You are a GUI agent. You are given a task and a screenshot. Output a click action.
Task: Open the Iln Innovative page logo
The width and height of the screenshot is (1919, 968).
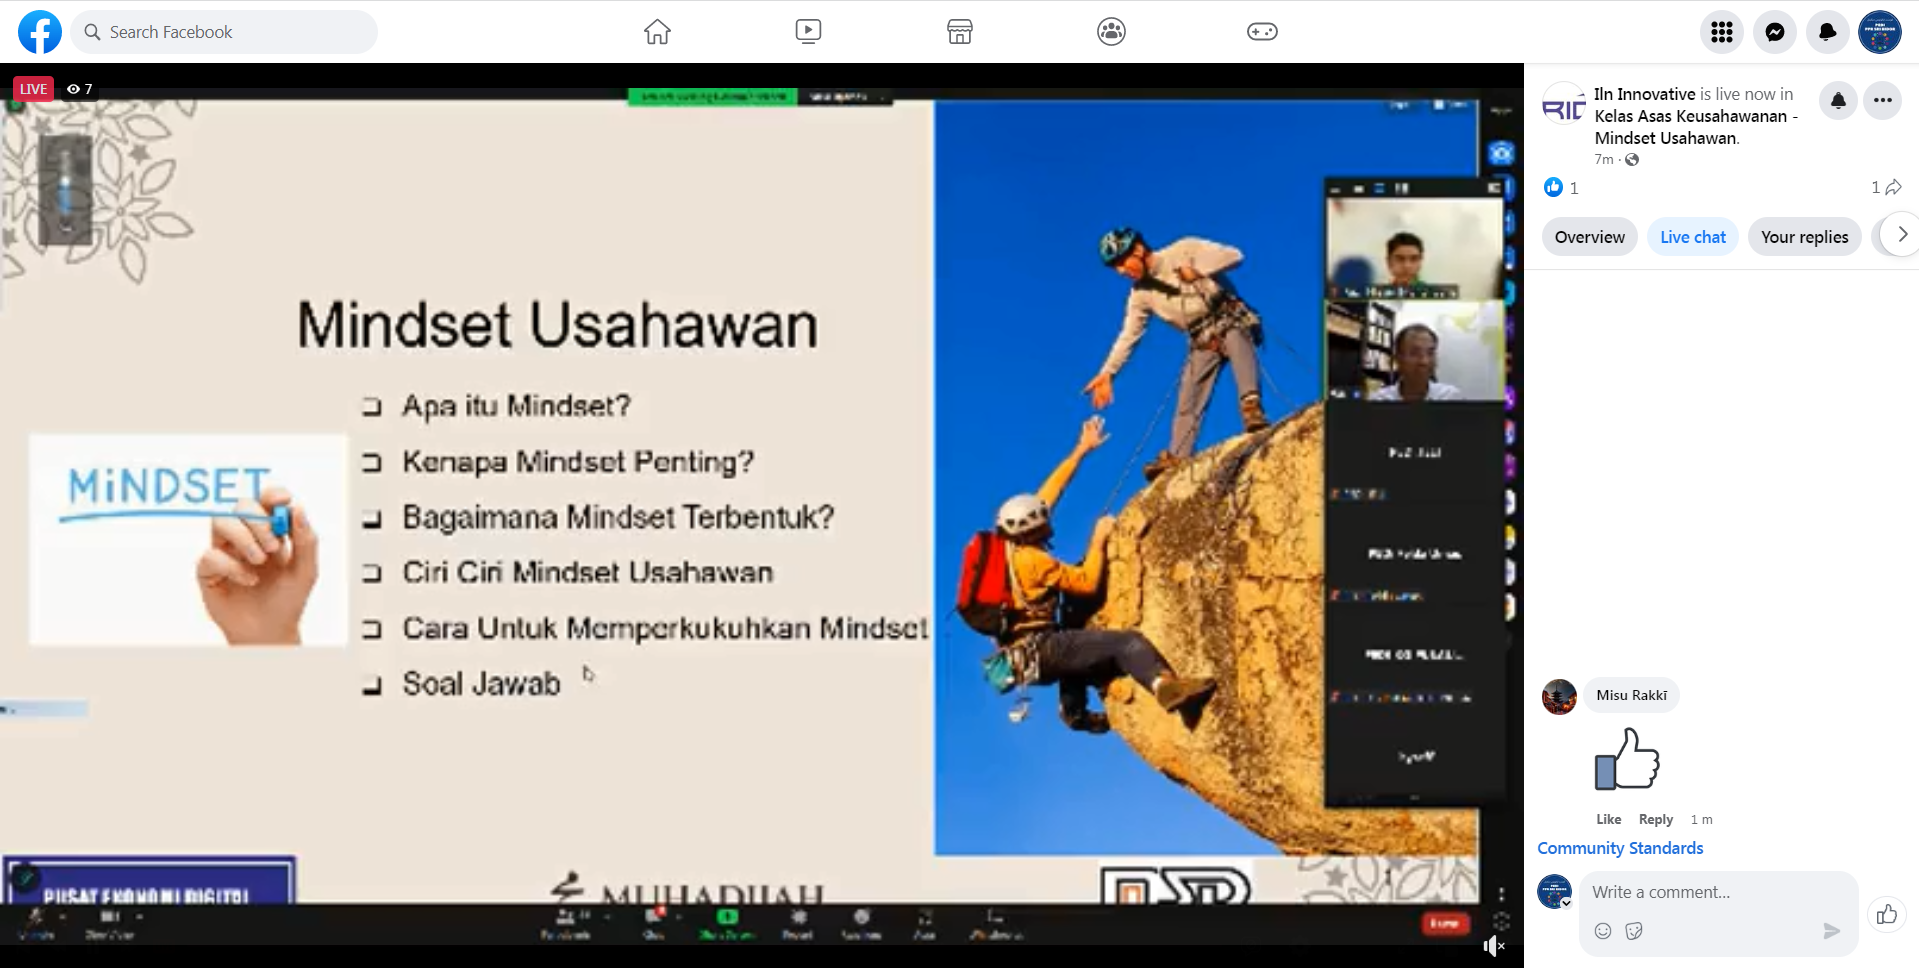tap(1564, 104)
